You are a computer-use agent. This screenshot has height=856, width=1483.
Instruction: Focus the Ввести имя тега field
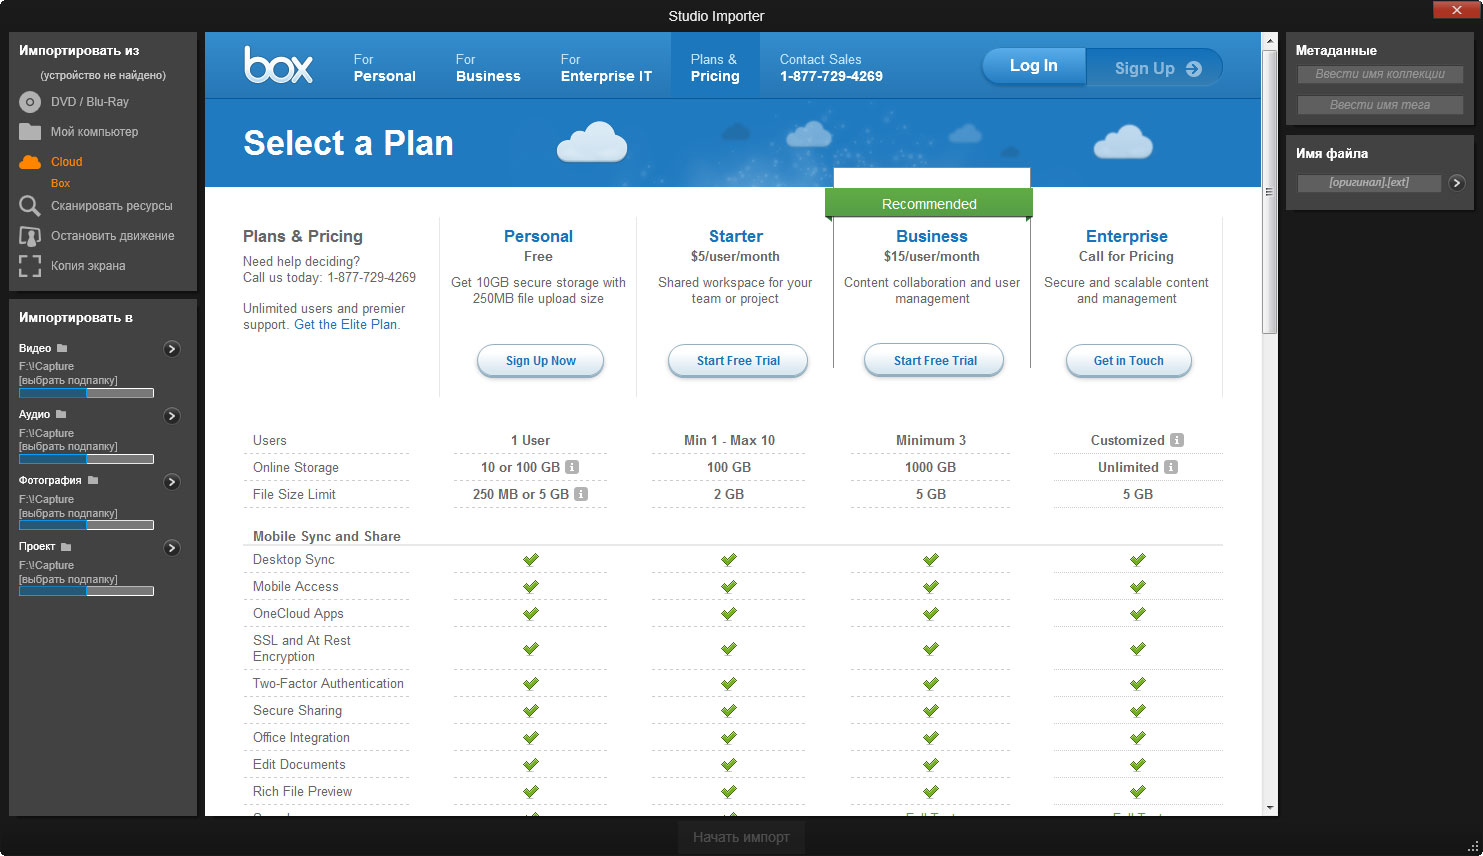(x=1380, y=105)
